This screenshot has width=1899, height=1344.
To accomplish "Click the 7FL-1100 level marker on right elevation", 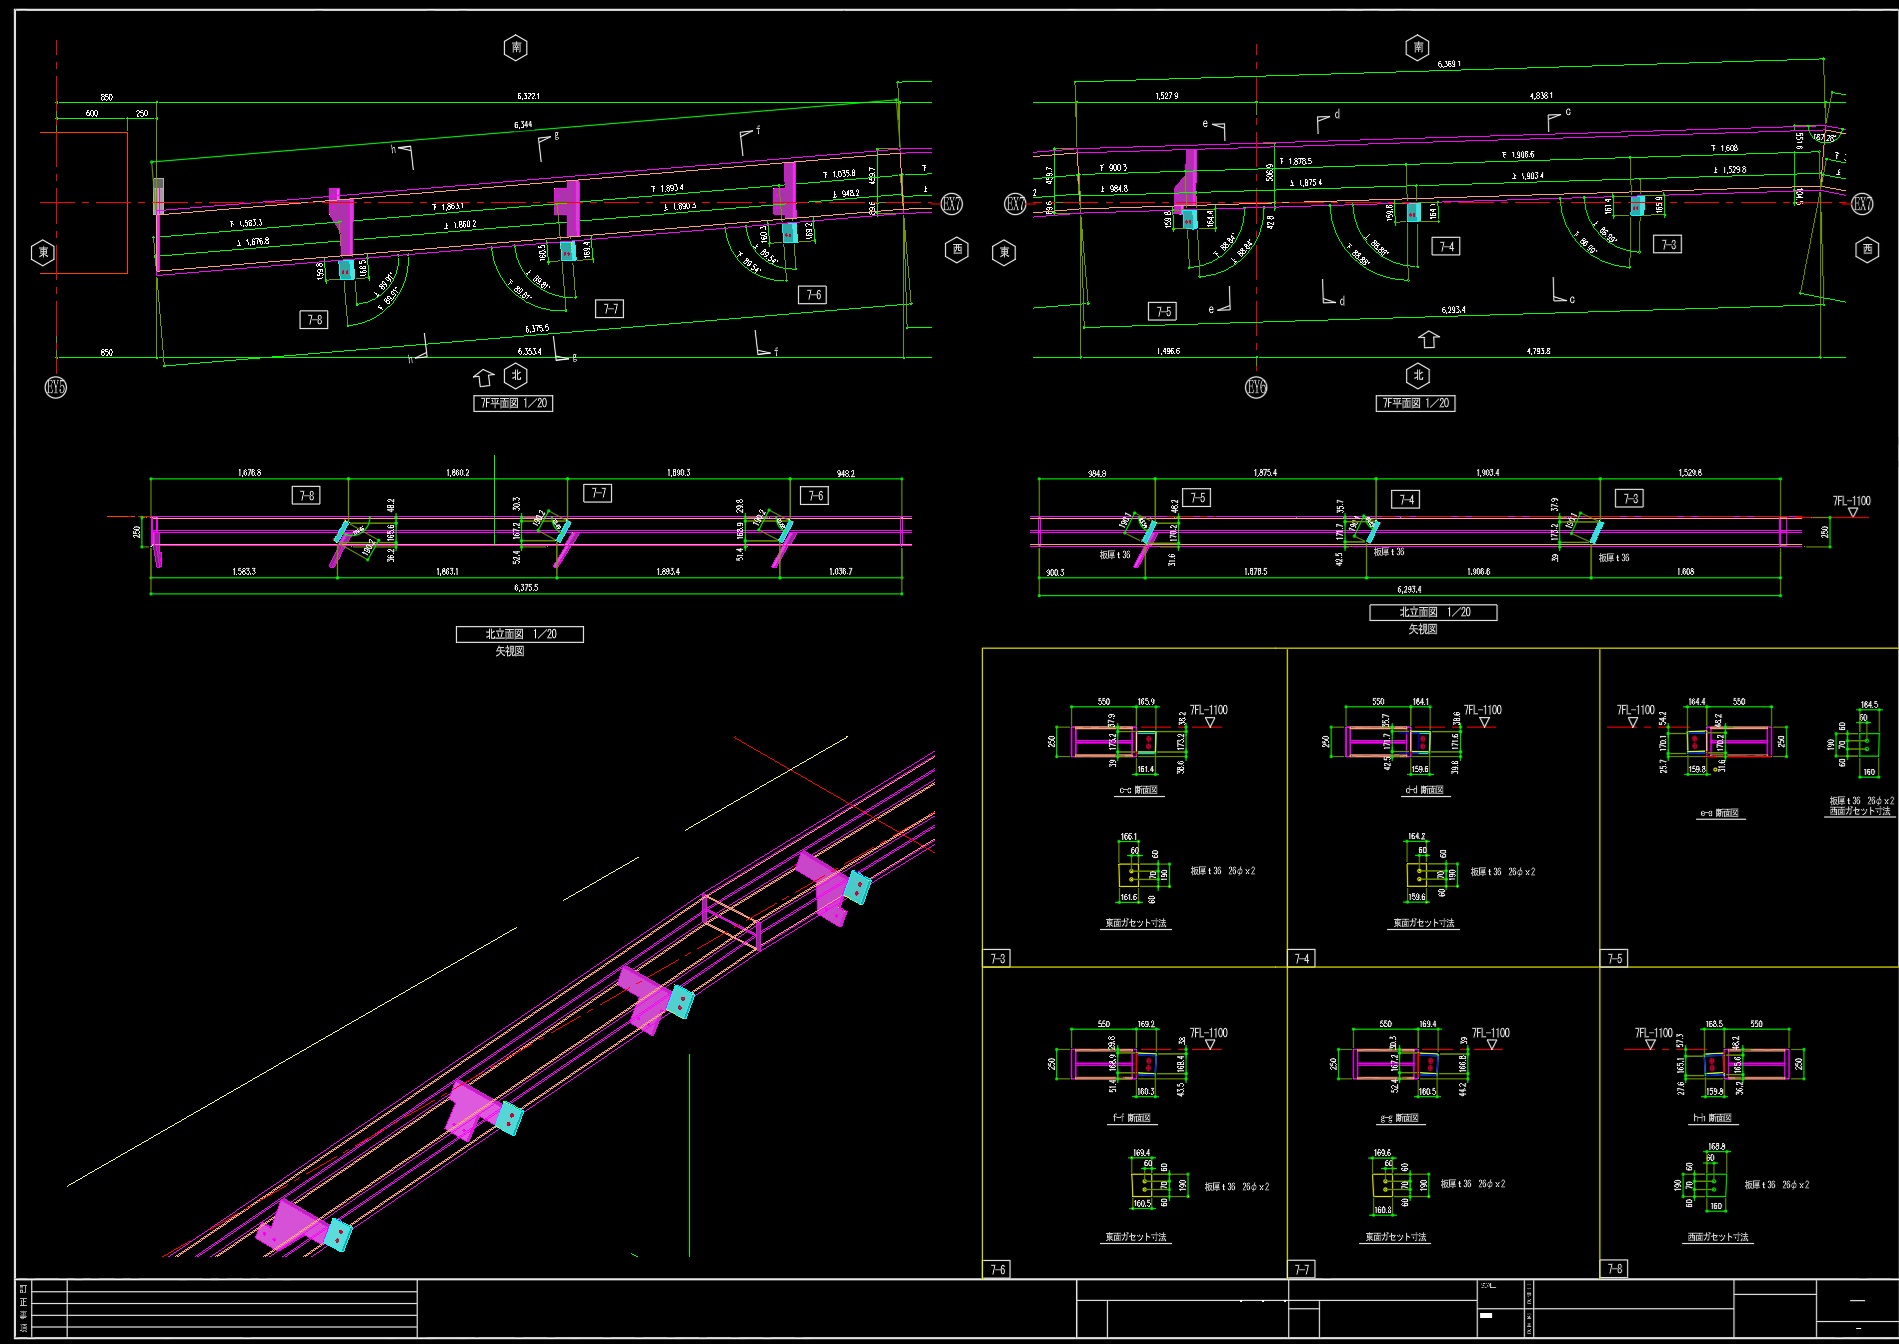I will click(1851, 503).
